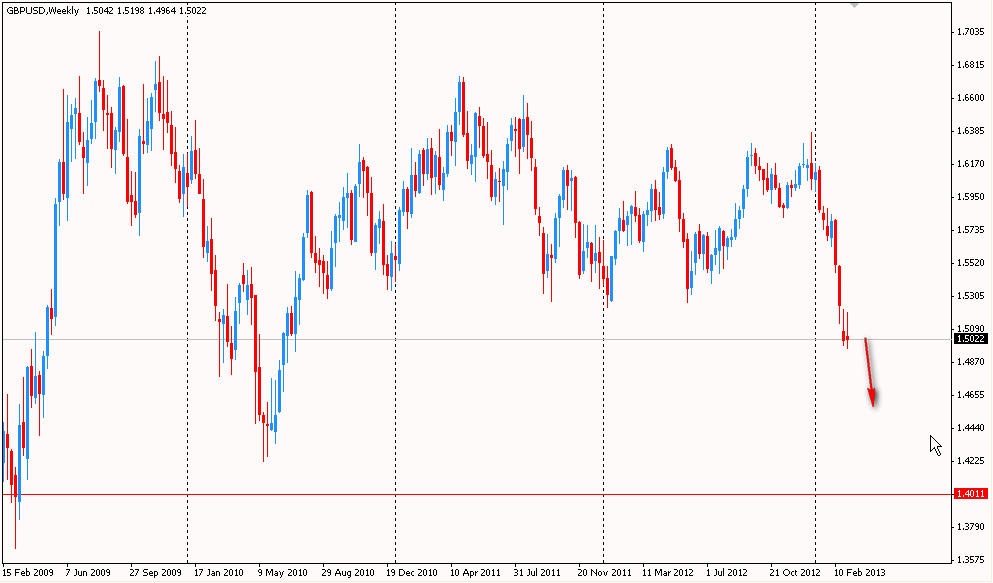The image size is (993, 583).
Task: Click the 10 Feb 2013 date label
Action: tap(860, 573)
